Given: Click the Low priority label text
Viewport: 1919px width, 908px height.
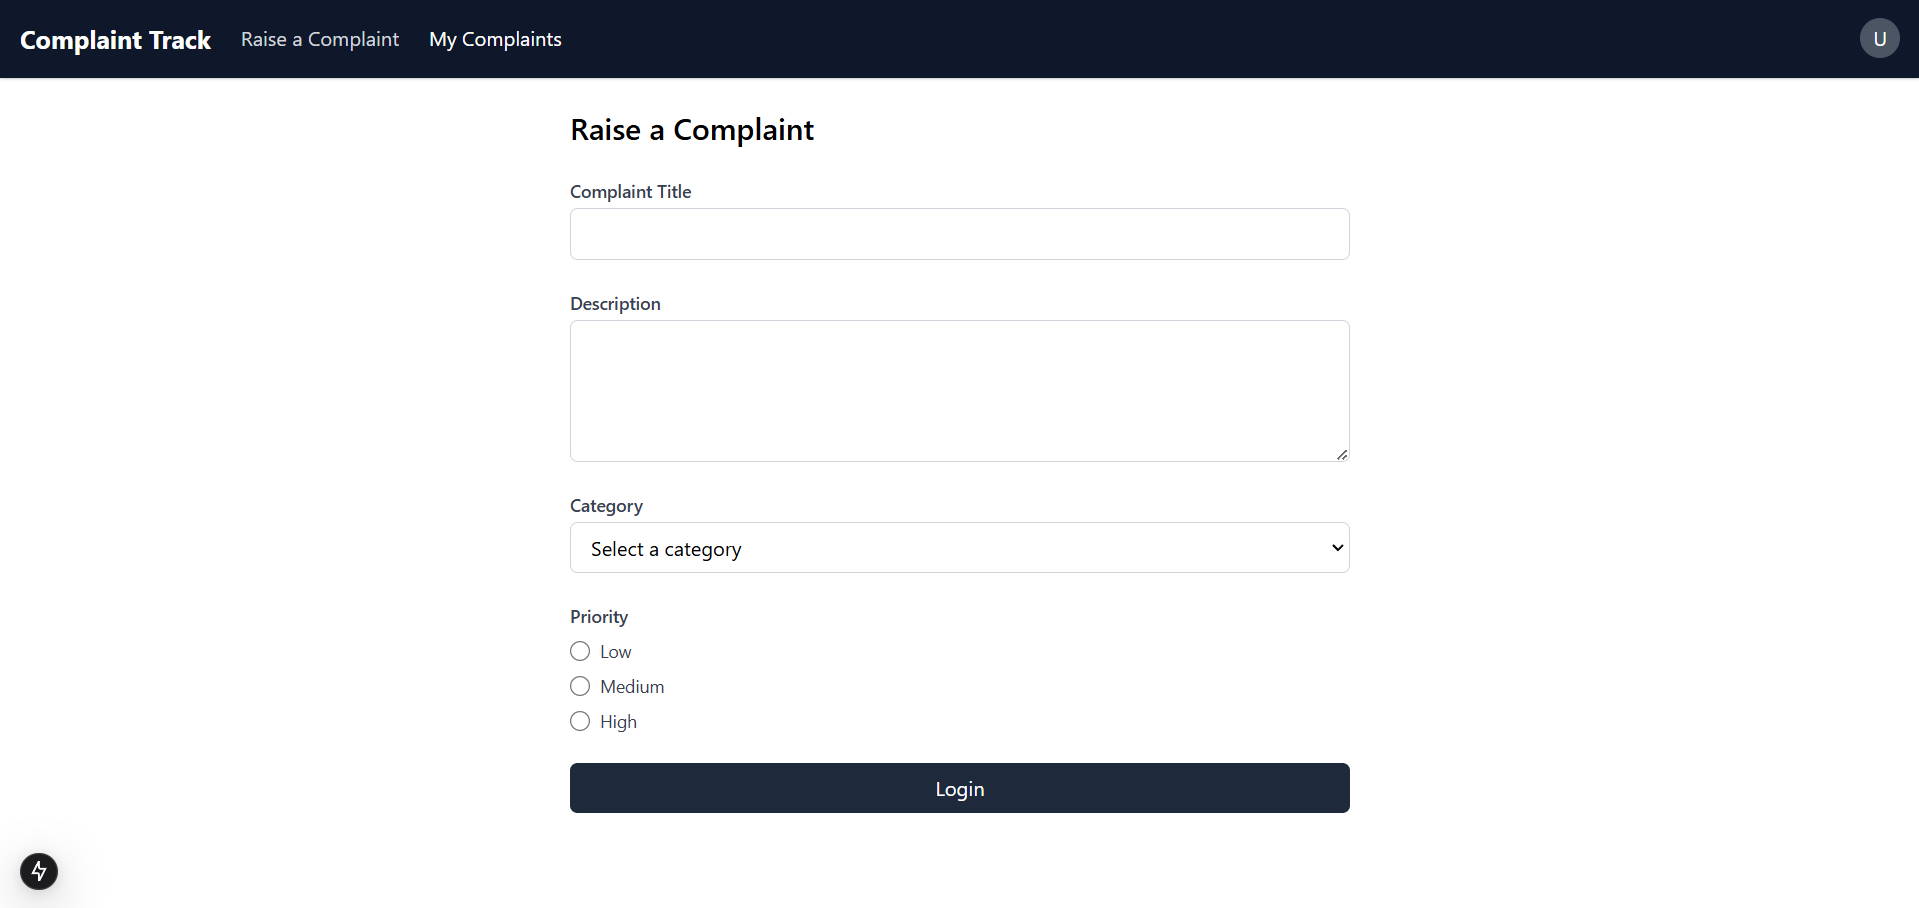Looking at the screenshot, I should (616, 652).
